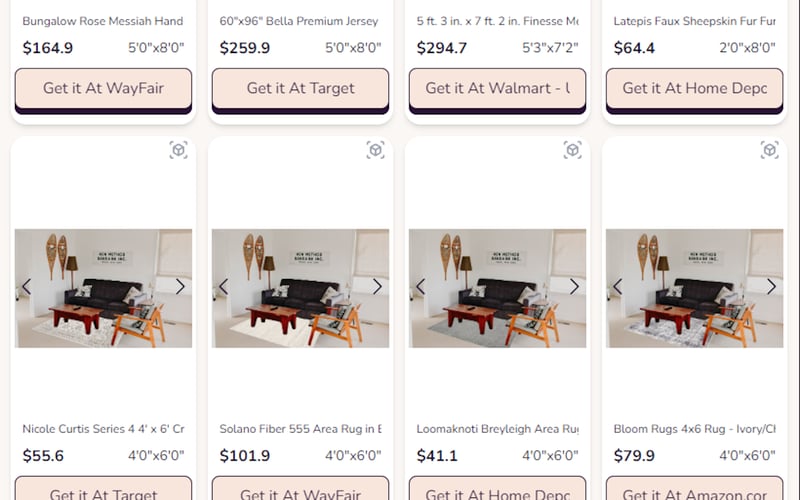Show next image for Nicole Curtis rug
Image resolution: width=800 pixels, height=500 pixels.
coord(180,287)
